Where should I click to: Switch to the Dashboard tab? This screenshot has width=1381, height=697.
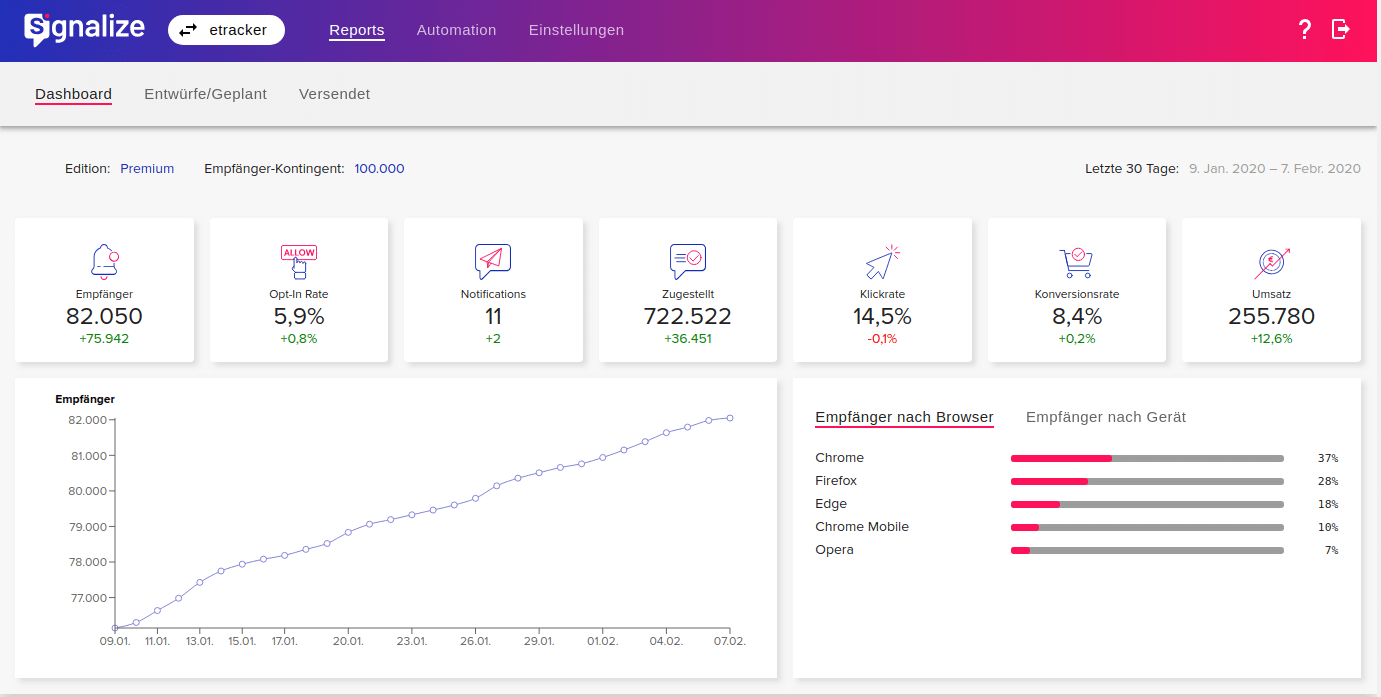click(x=73, y=94)
